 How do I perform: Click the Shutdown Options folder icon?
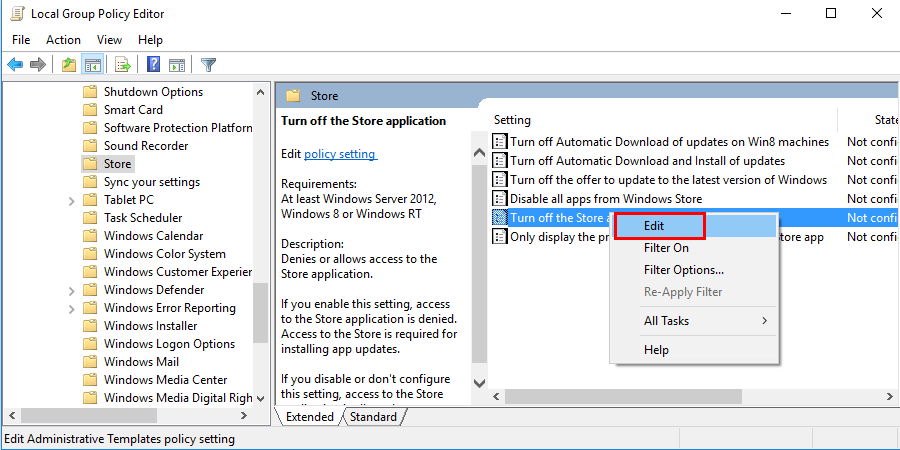pyautogui.click(x=90, y=92)
